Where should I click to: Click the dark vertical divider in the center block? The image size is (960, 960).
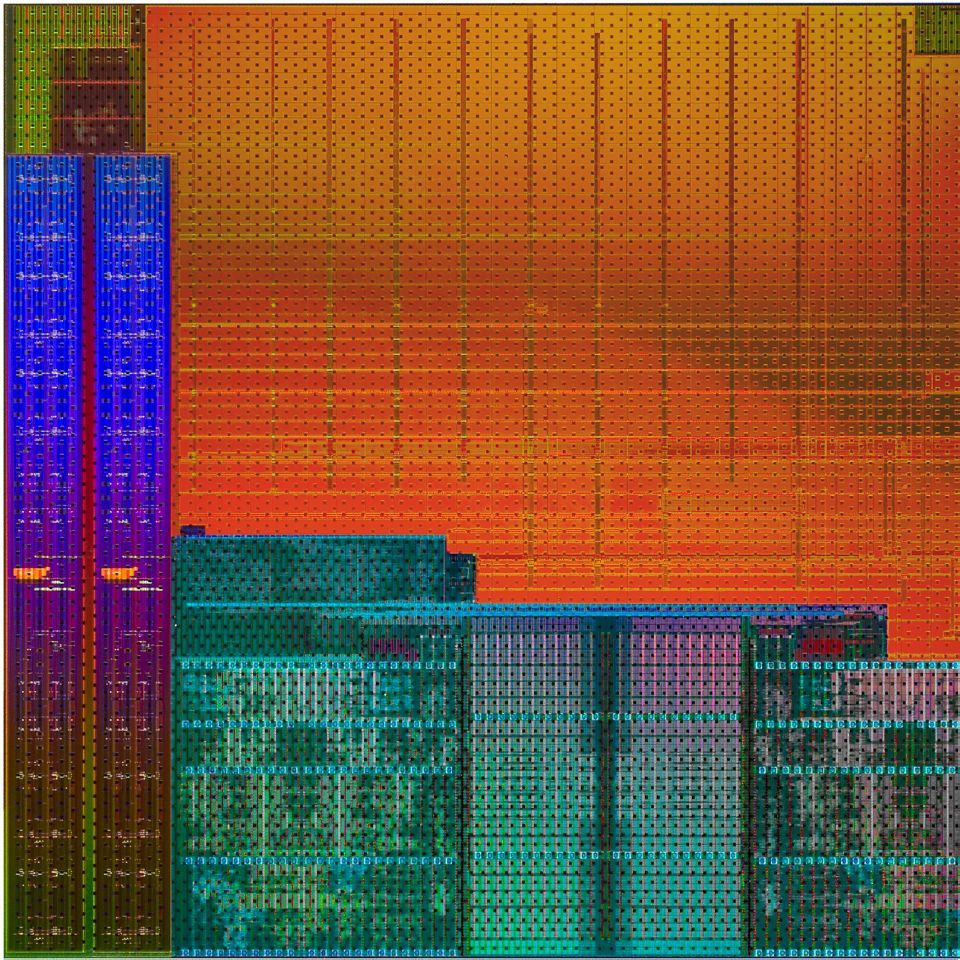click(x=604, y=780)
